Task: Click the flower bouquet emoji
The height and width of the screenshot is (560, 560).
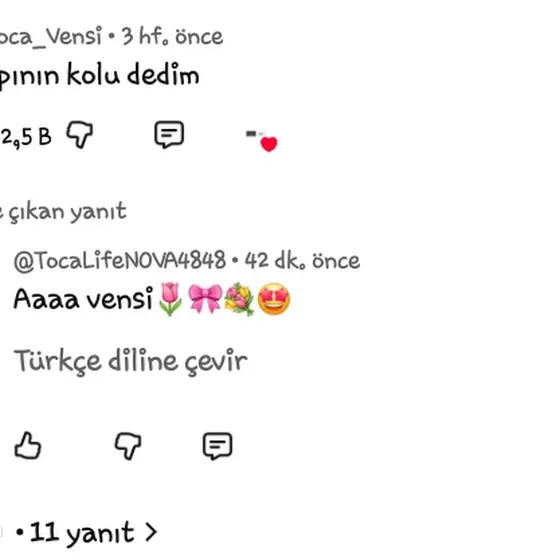Action: [239, 299]
